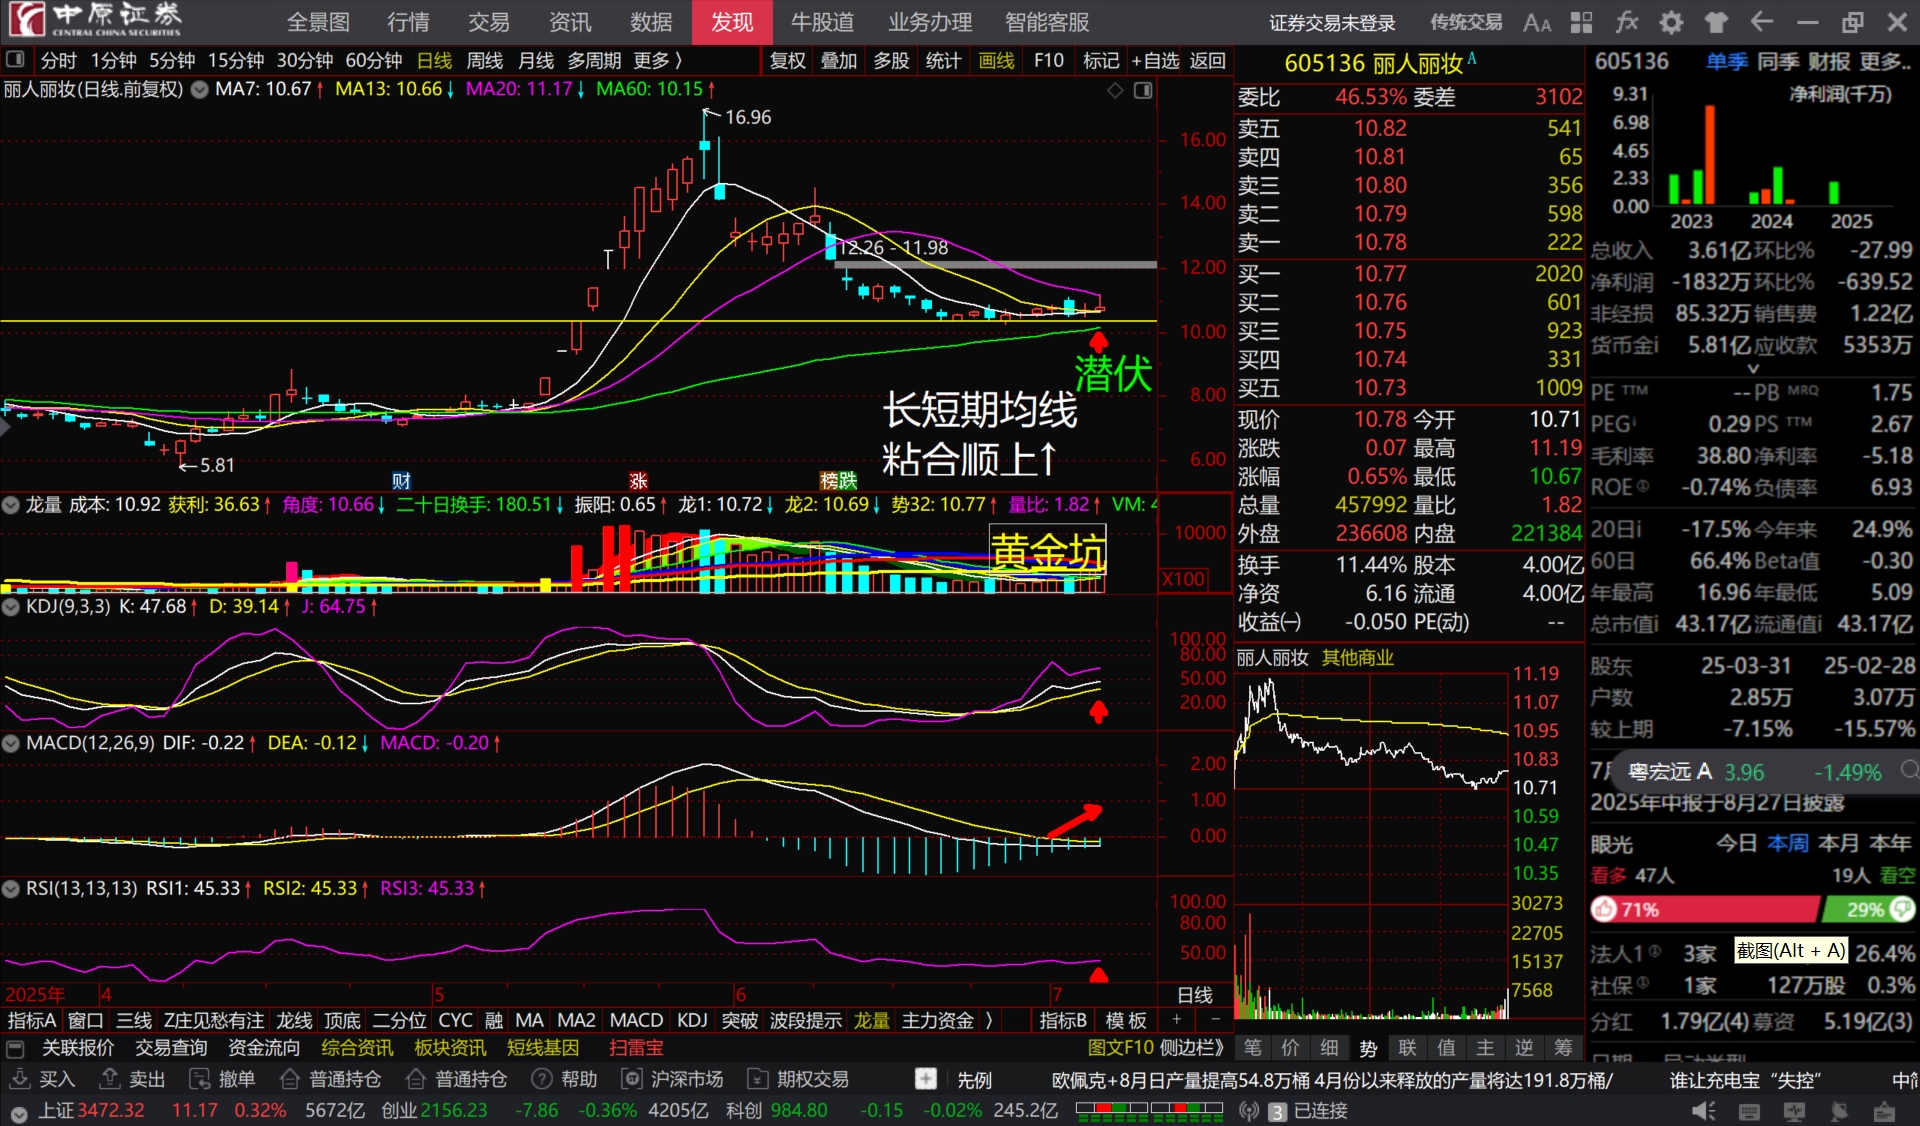
Task: Toggle 画线 drawing mode
Action: 996,61
